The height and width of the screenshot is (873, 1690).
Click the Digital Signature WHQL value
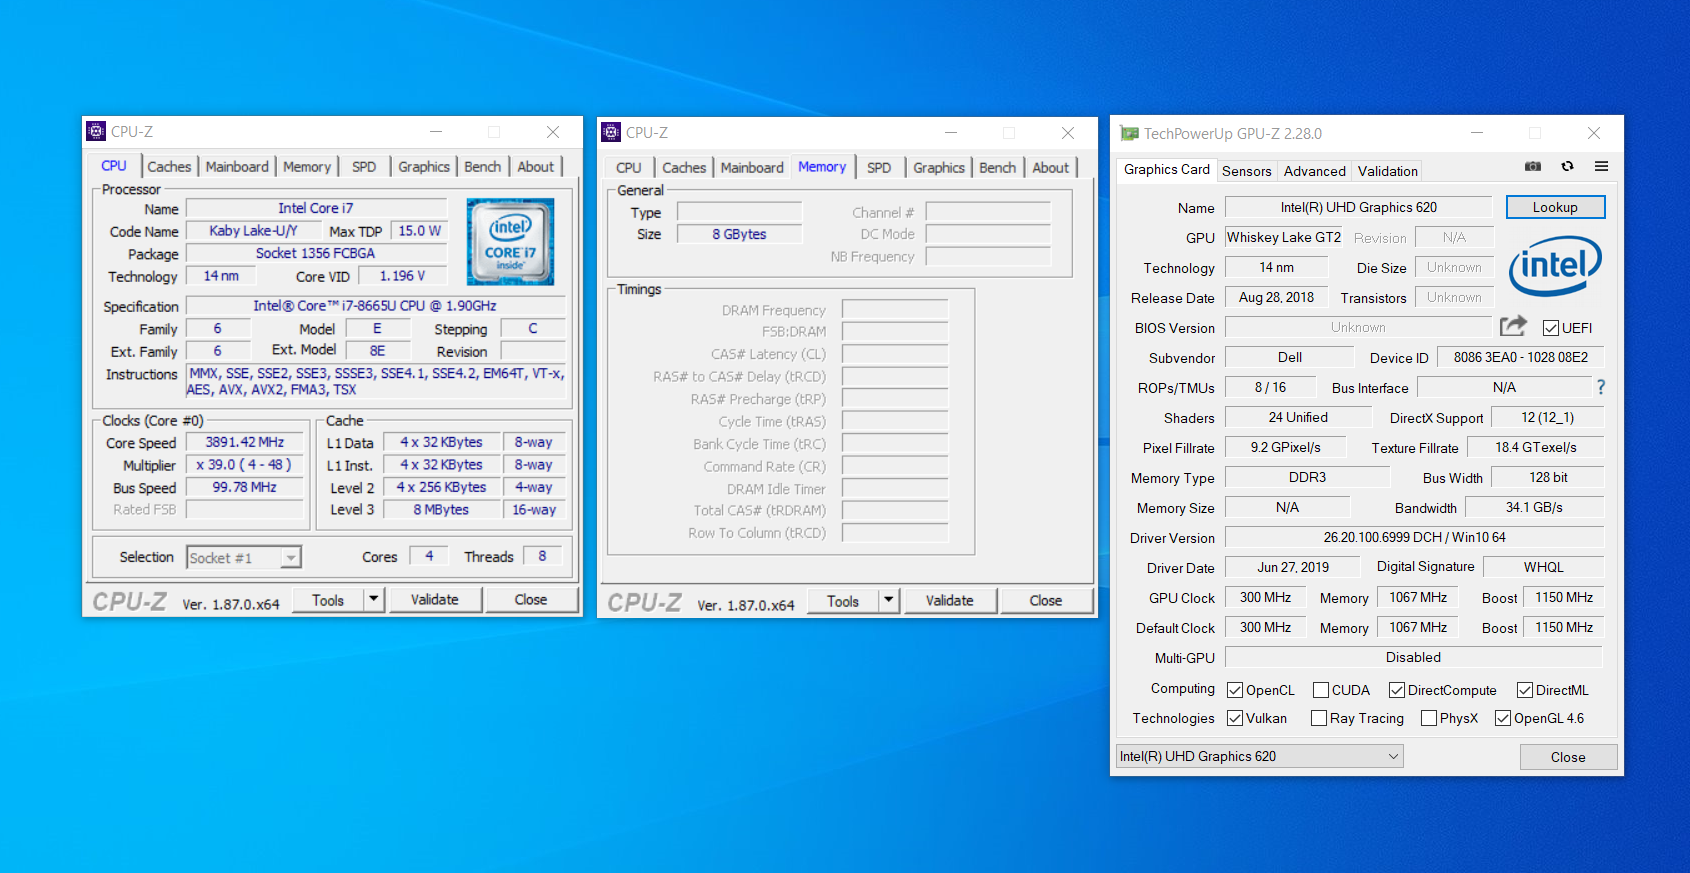[x=1543, y=567]
